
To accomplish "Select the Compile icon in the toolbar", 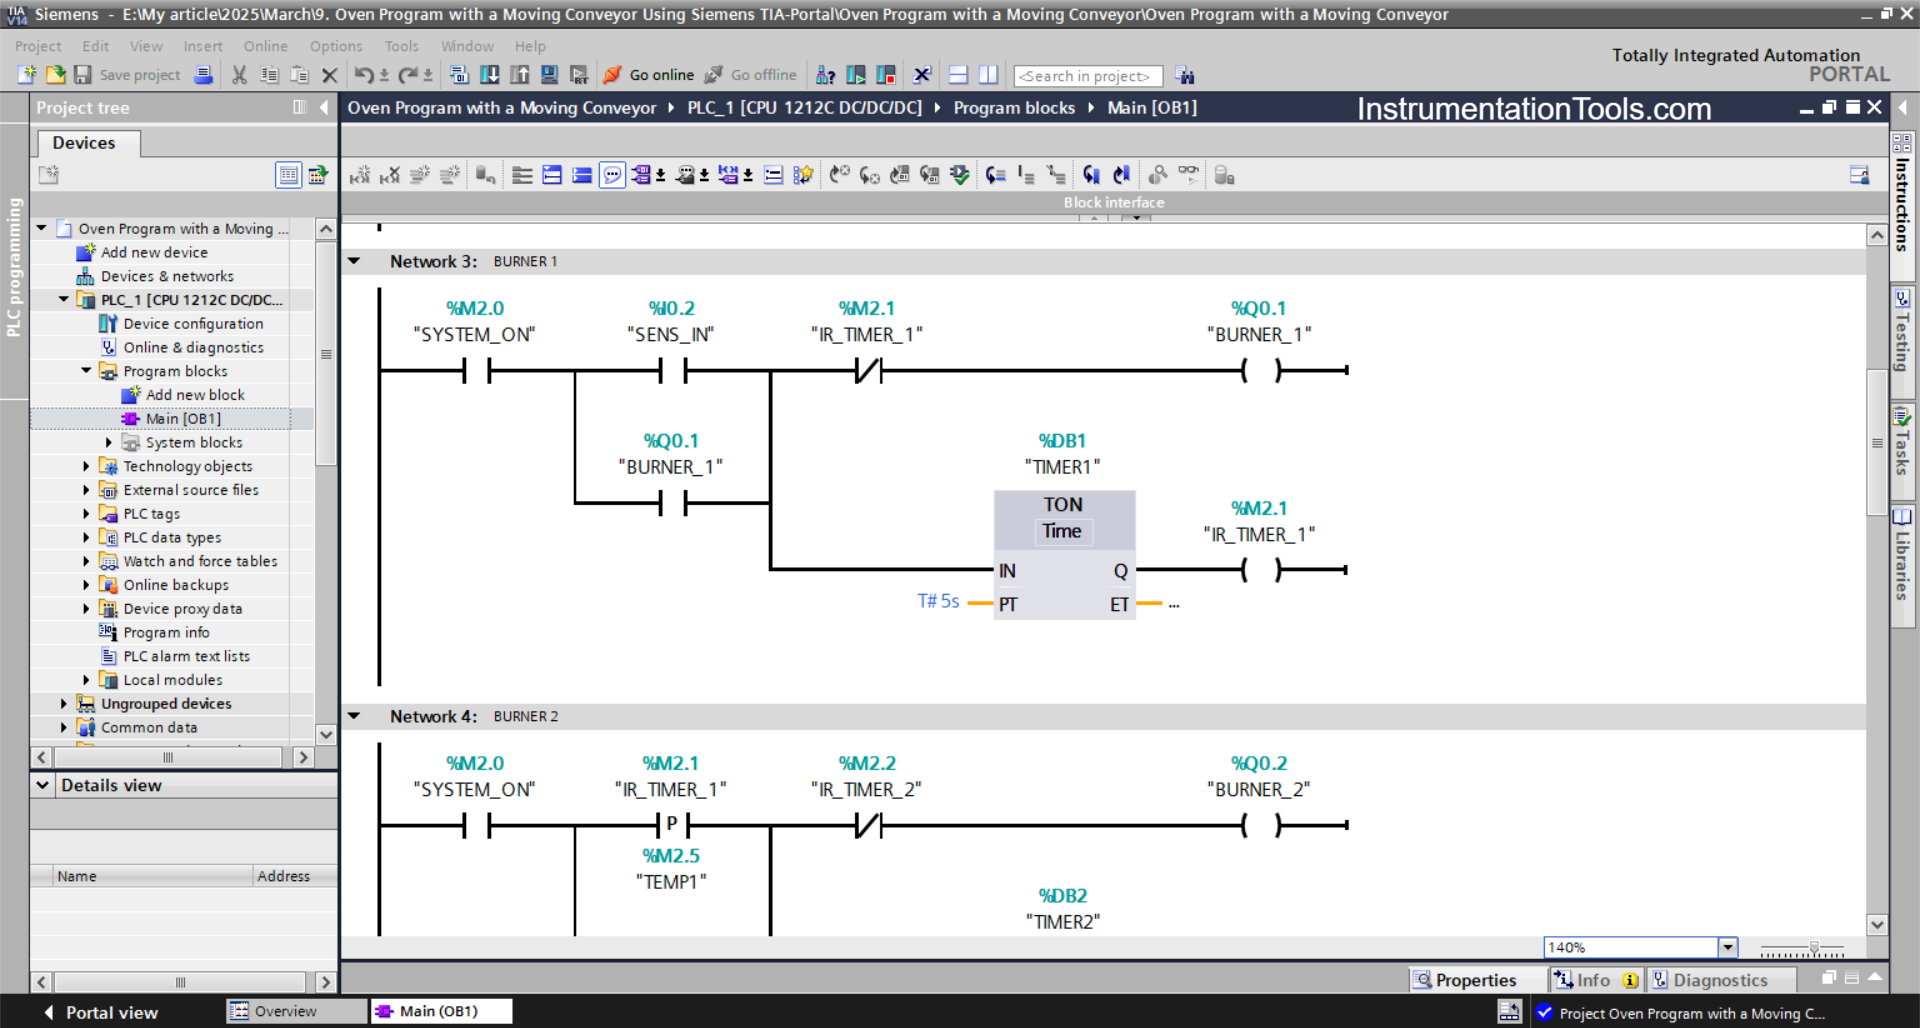I will coord(459,74).
